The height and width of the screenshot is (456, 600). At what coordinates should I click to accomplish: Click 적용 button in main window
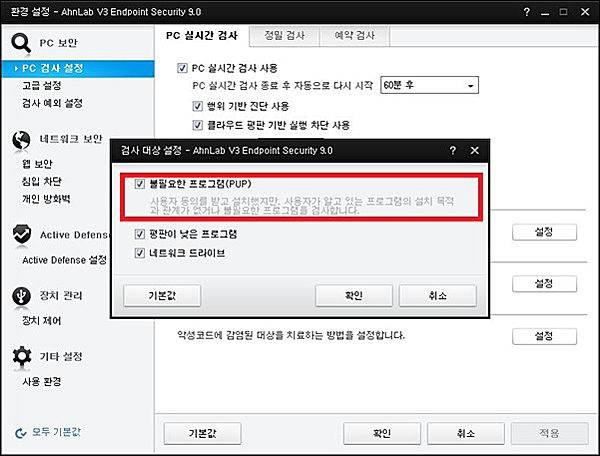click(x=549, y=433)
